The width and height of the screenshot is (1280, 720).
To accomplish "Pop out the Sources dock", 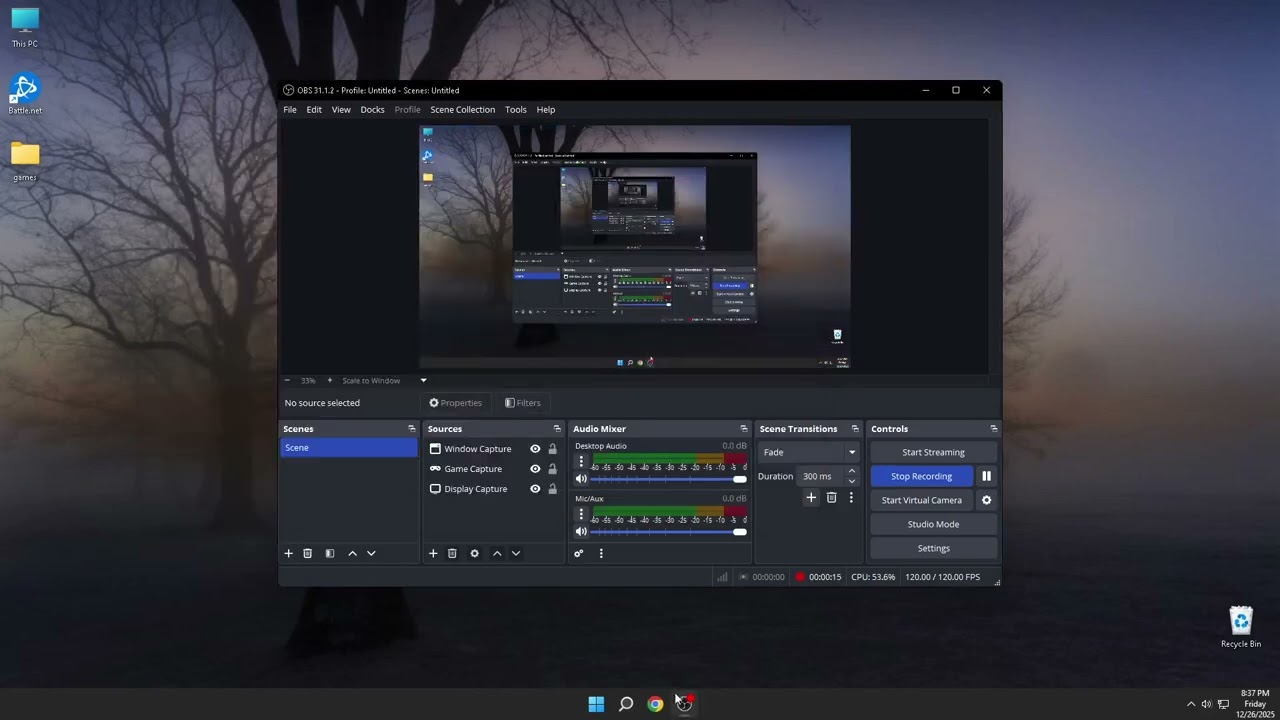I will click(x=557, y=429).
